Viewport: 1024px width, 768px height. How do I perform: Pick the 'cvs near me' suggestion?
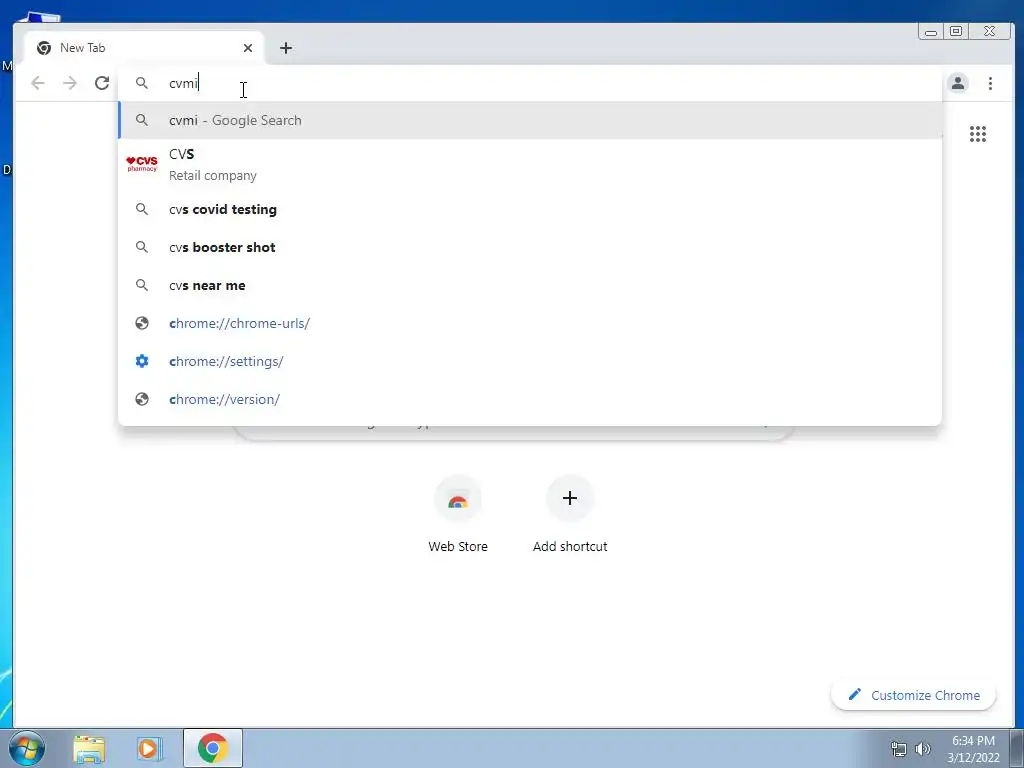[530, 285]
